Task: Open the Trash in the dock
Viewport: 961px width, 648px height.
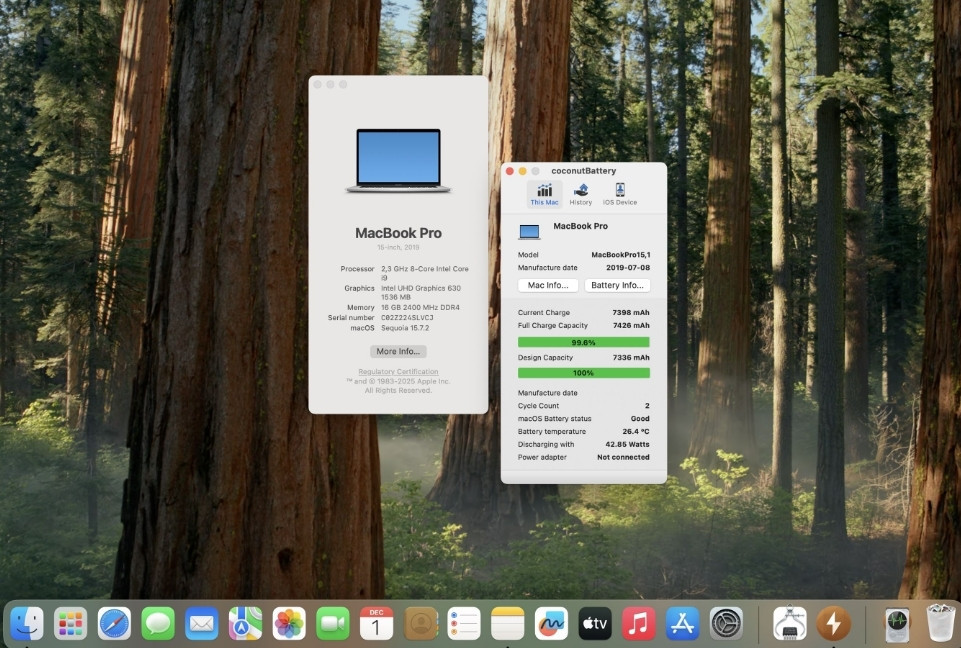Action: 940,623
